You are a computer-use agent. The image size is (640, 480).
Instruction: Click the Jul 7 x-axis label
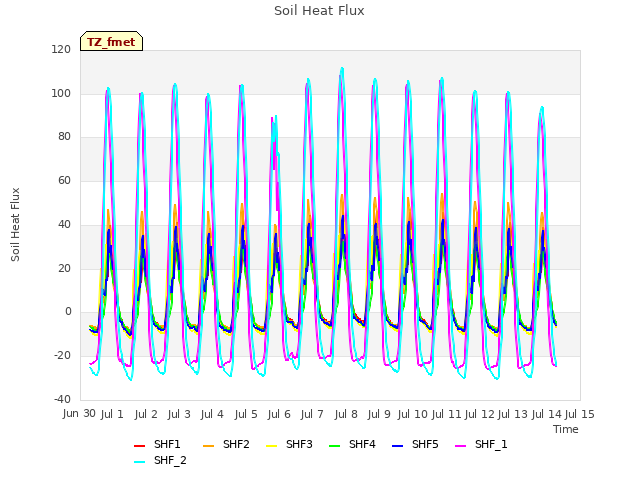coord(312,415)
